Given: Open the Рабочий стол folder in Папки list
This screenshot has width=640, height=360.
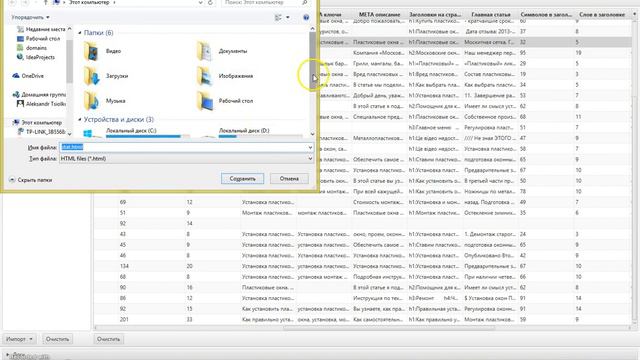Looking at the screenshot, I should (225, 101).
